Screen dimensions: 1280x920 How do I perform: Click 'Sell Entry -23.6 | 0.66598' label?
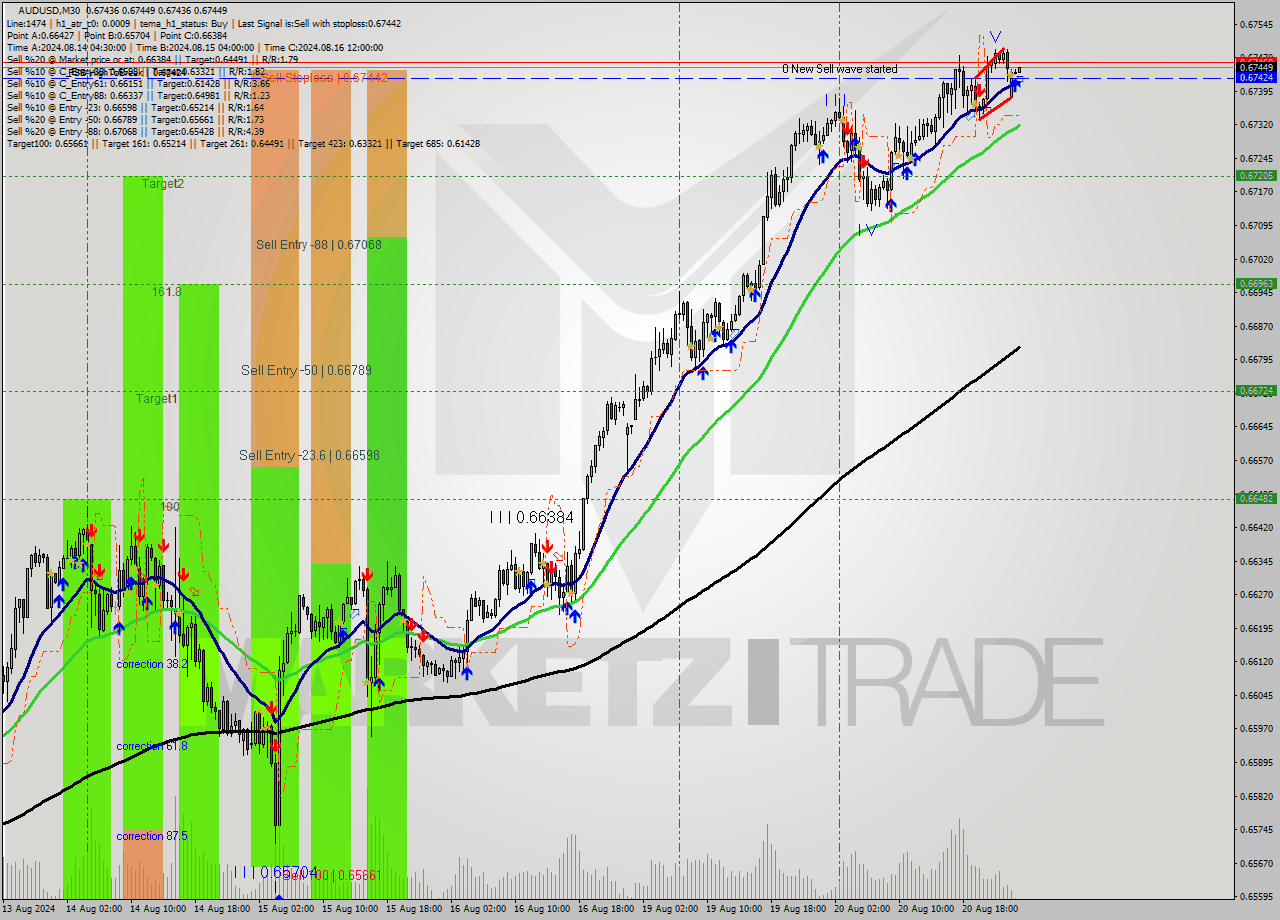pyautogui.click(x=309, y=456)
